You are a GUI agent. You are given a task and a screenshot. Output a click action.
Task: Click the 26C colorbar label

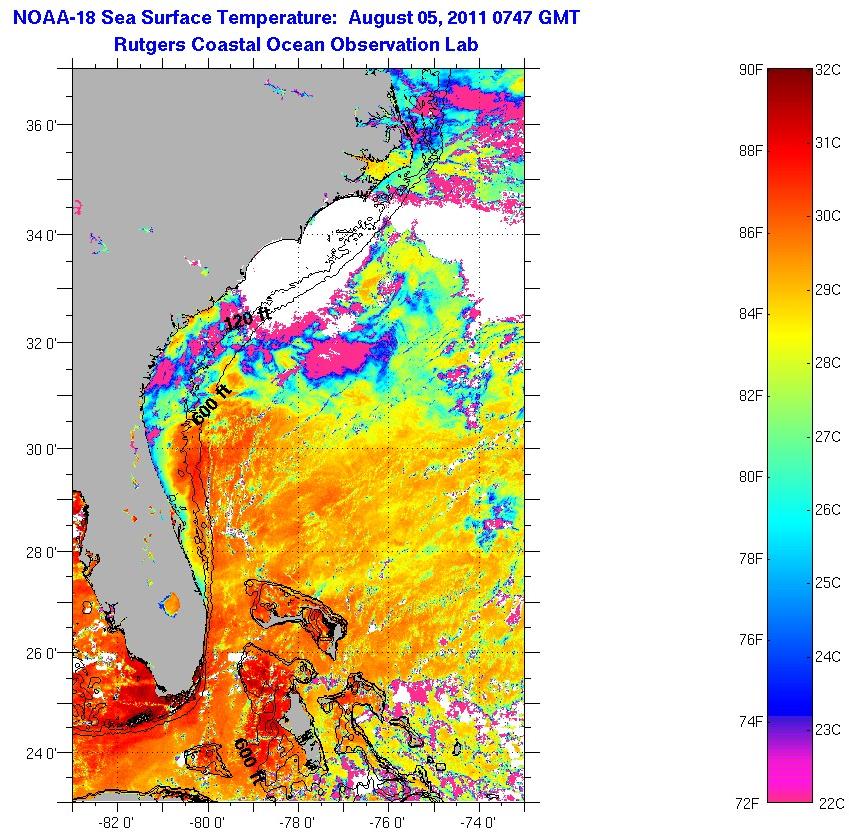pos(828,510)
